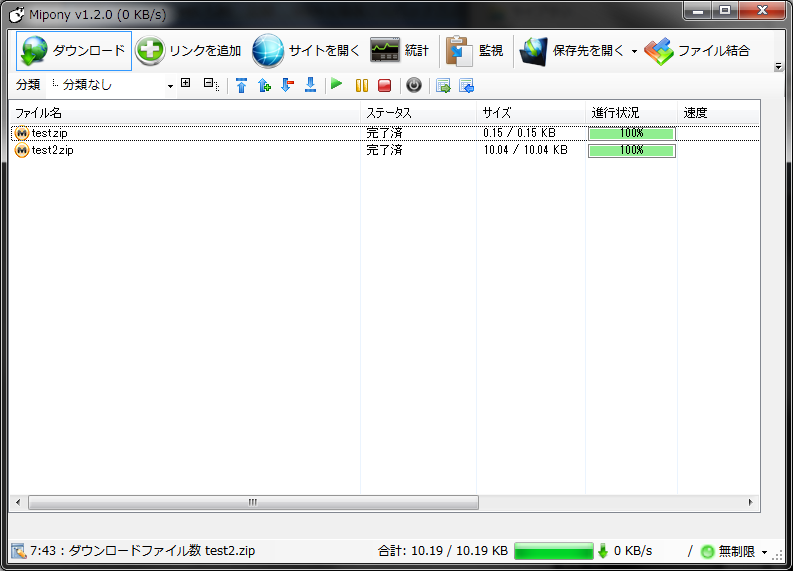This screenshot has width=793, height=571.
Task: Sort by ファイル名 column header
Action: pyautogui.click(x=185, y=113)
